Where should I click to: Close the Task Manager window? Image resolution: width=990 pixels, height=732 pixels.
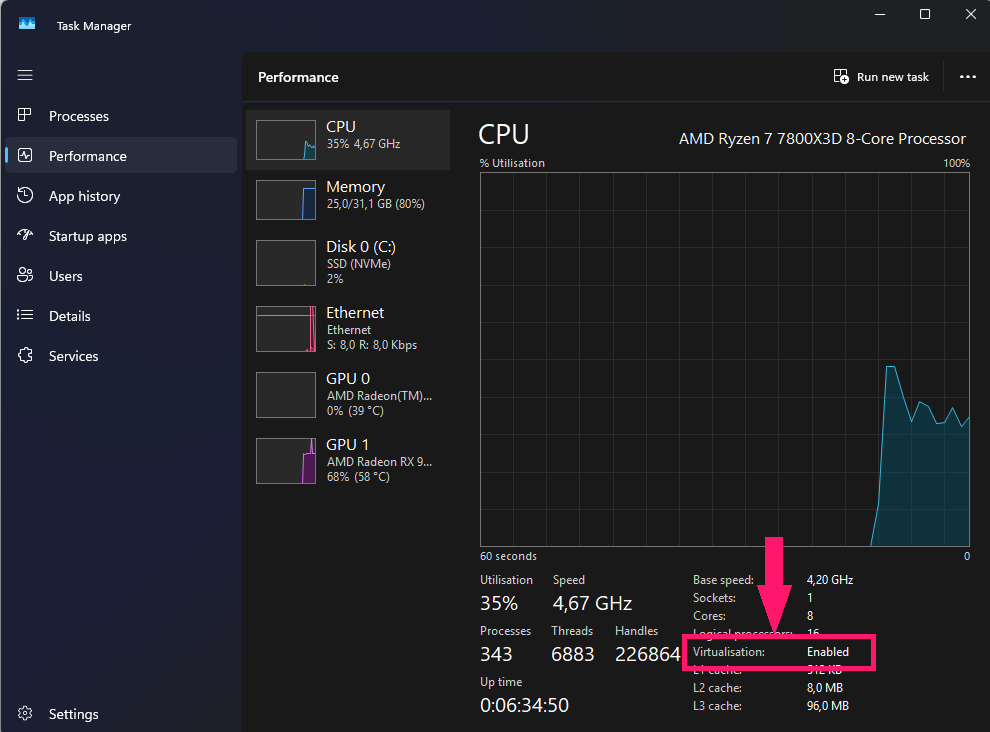pyautogui.click(x=970, y=14)
